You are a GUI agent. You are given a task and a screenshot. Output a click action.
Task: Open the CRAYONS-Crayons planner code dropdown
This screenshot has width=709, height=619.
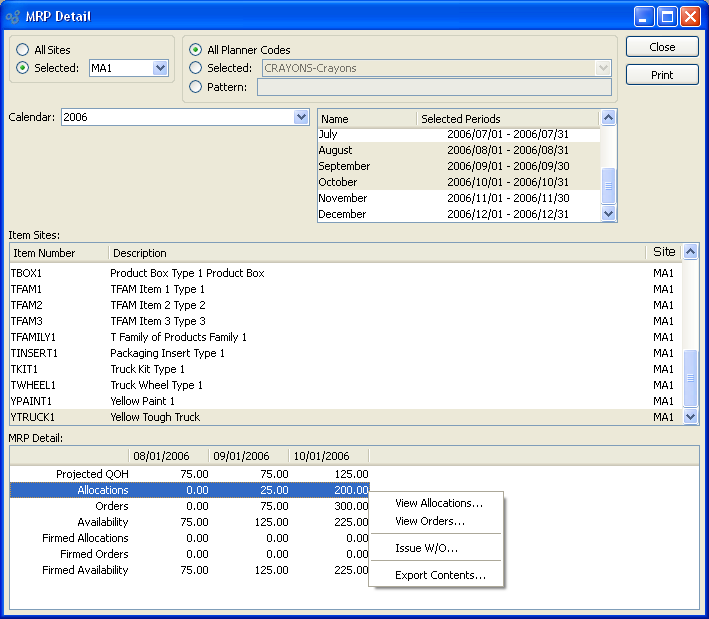pyautogui.click(x=602, y=68)
